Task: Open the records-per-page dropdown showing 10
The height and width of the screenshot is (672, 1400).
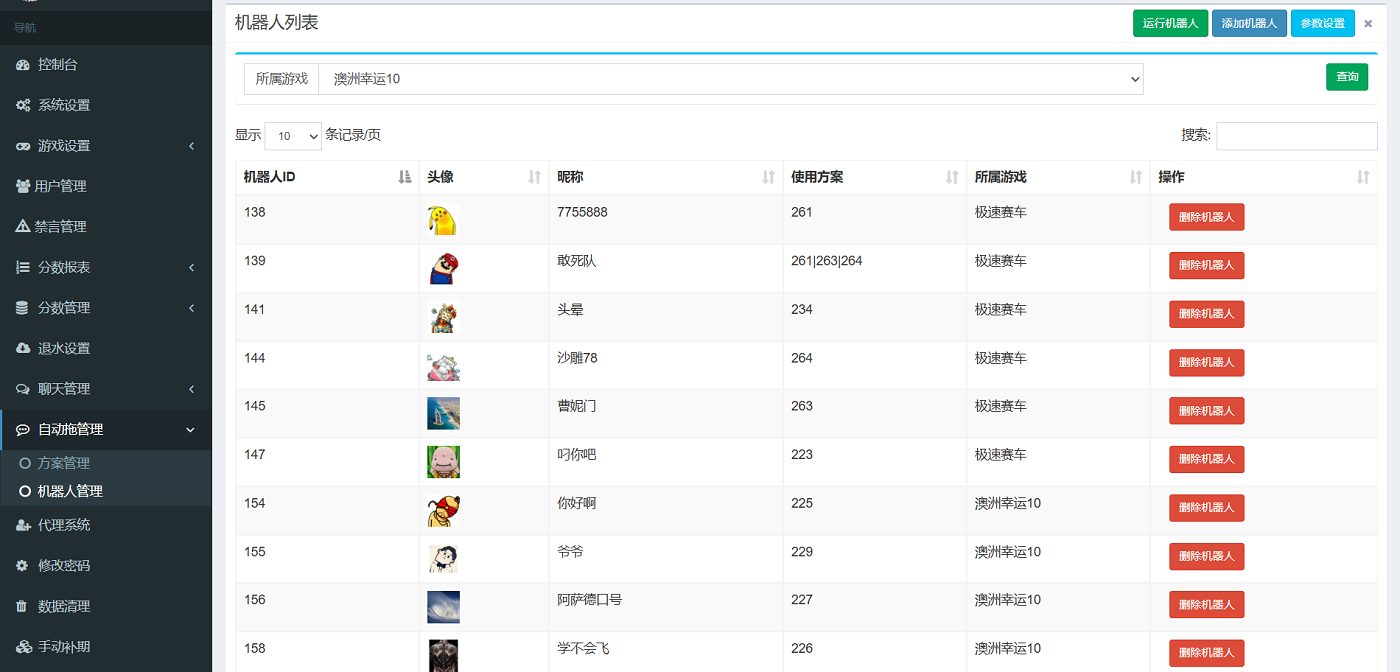Action: [293, 136]
